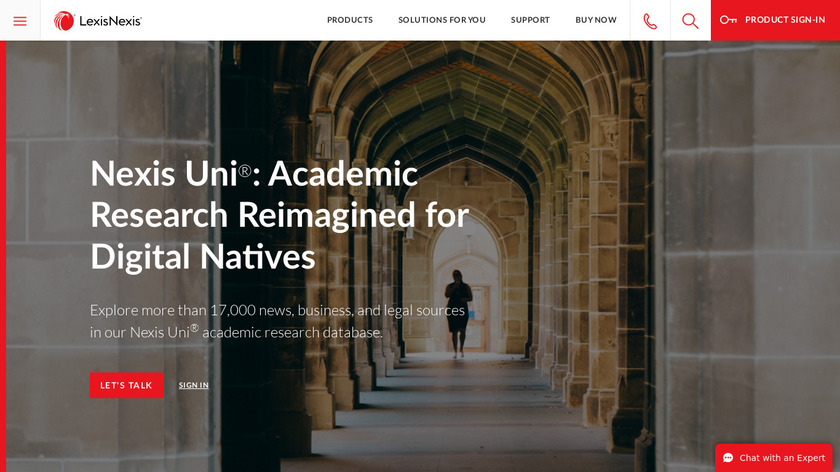
Task: Open Solutions For You menu
Action: click(x=441, y=20)
